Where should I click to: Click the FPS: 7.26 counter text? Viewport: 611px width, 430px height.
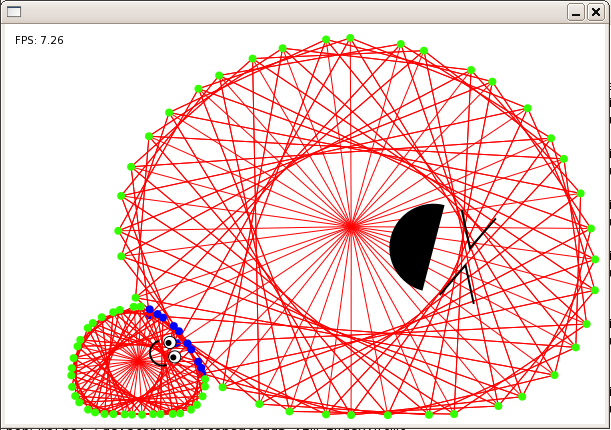(x=39, y=41)
